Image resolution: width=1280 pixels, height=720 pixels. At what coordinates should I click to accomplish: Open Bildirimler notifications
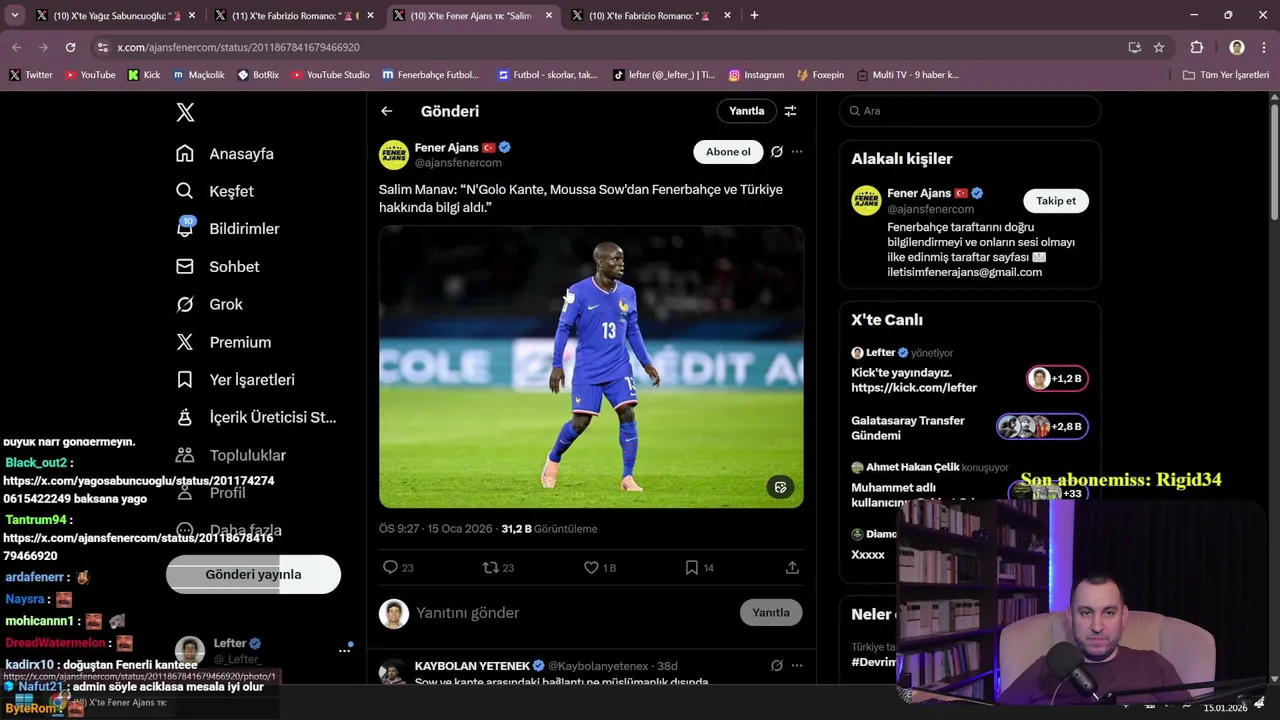[x=228, y=229]
